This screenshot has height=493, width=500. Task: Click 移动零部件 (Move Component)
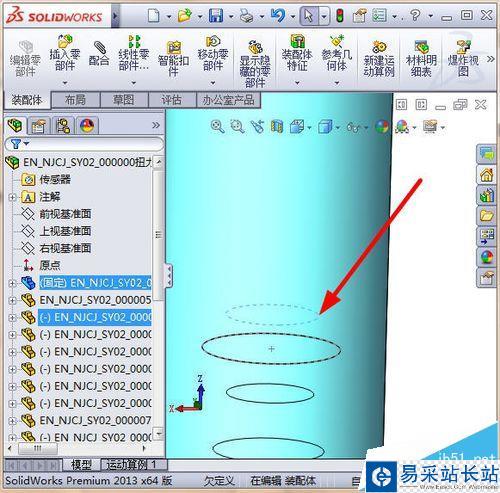point(213,53)
